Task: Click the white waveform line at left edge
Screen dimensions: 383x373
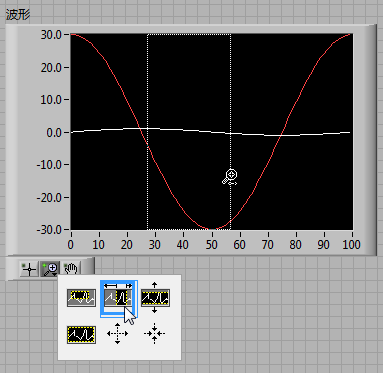Action: point(74,132)
